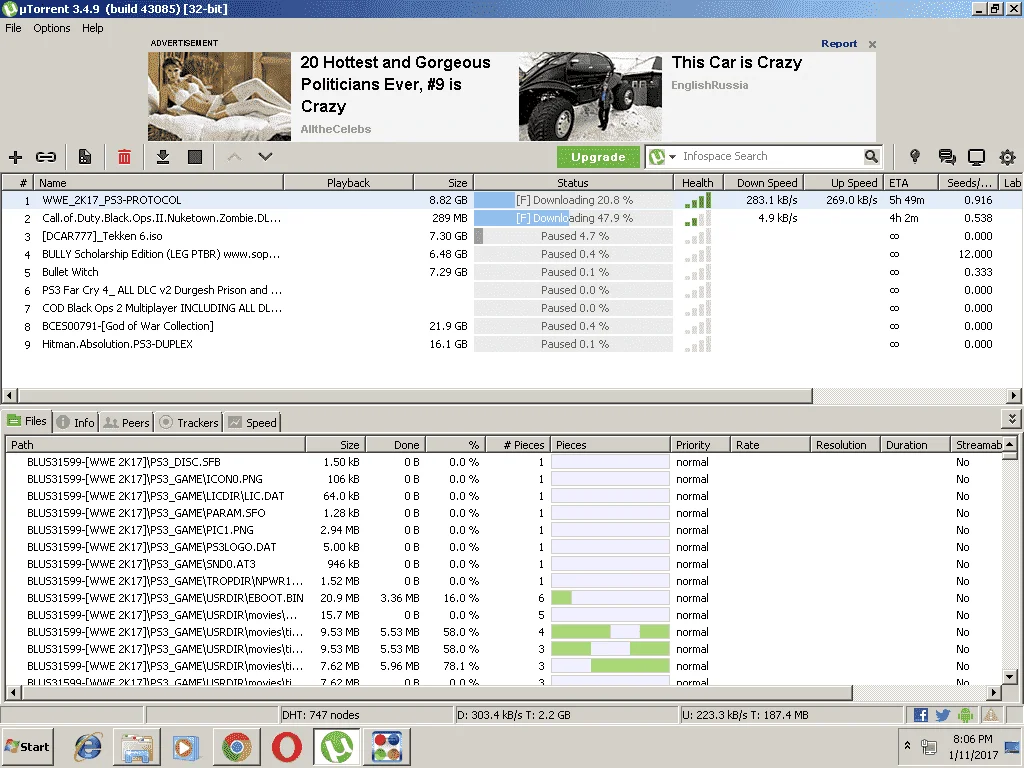This screenshot has width=1024, height=768.
Task: Click the search magnifier icon
Action: pos(871,157)
